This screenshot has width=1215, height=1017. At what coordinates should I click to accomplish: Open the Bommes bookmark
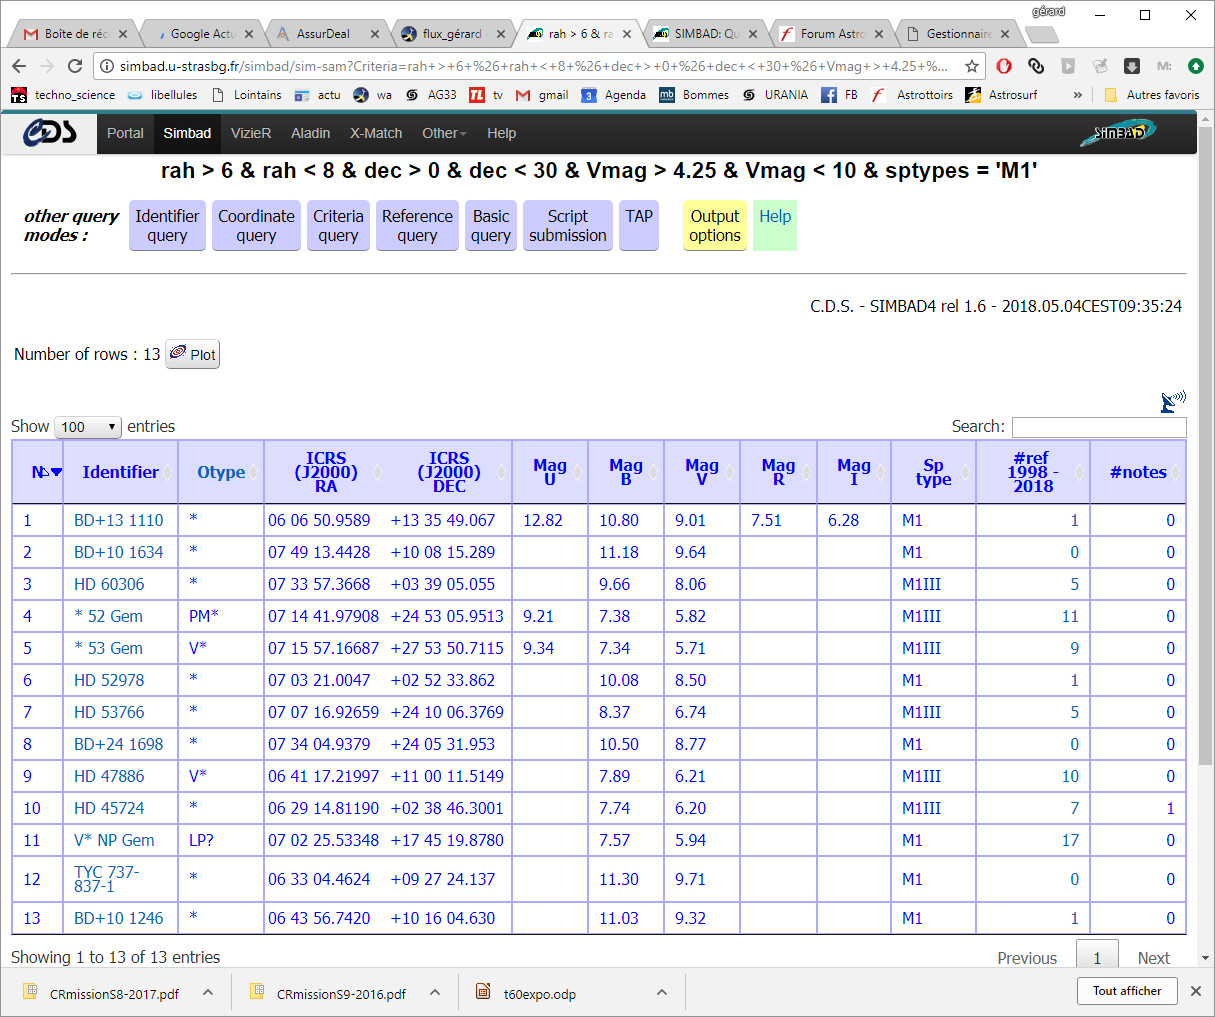click(694, 95)
